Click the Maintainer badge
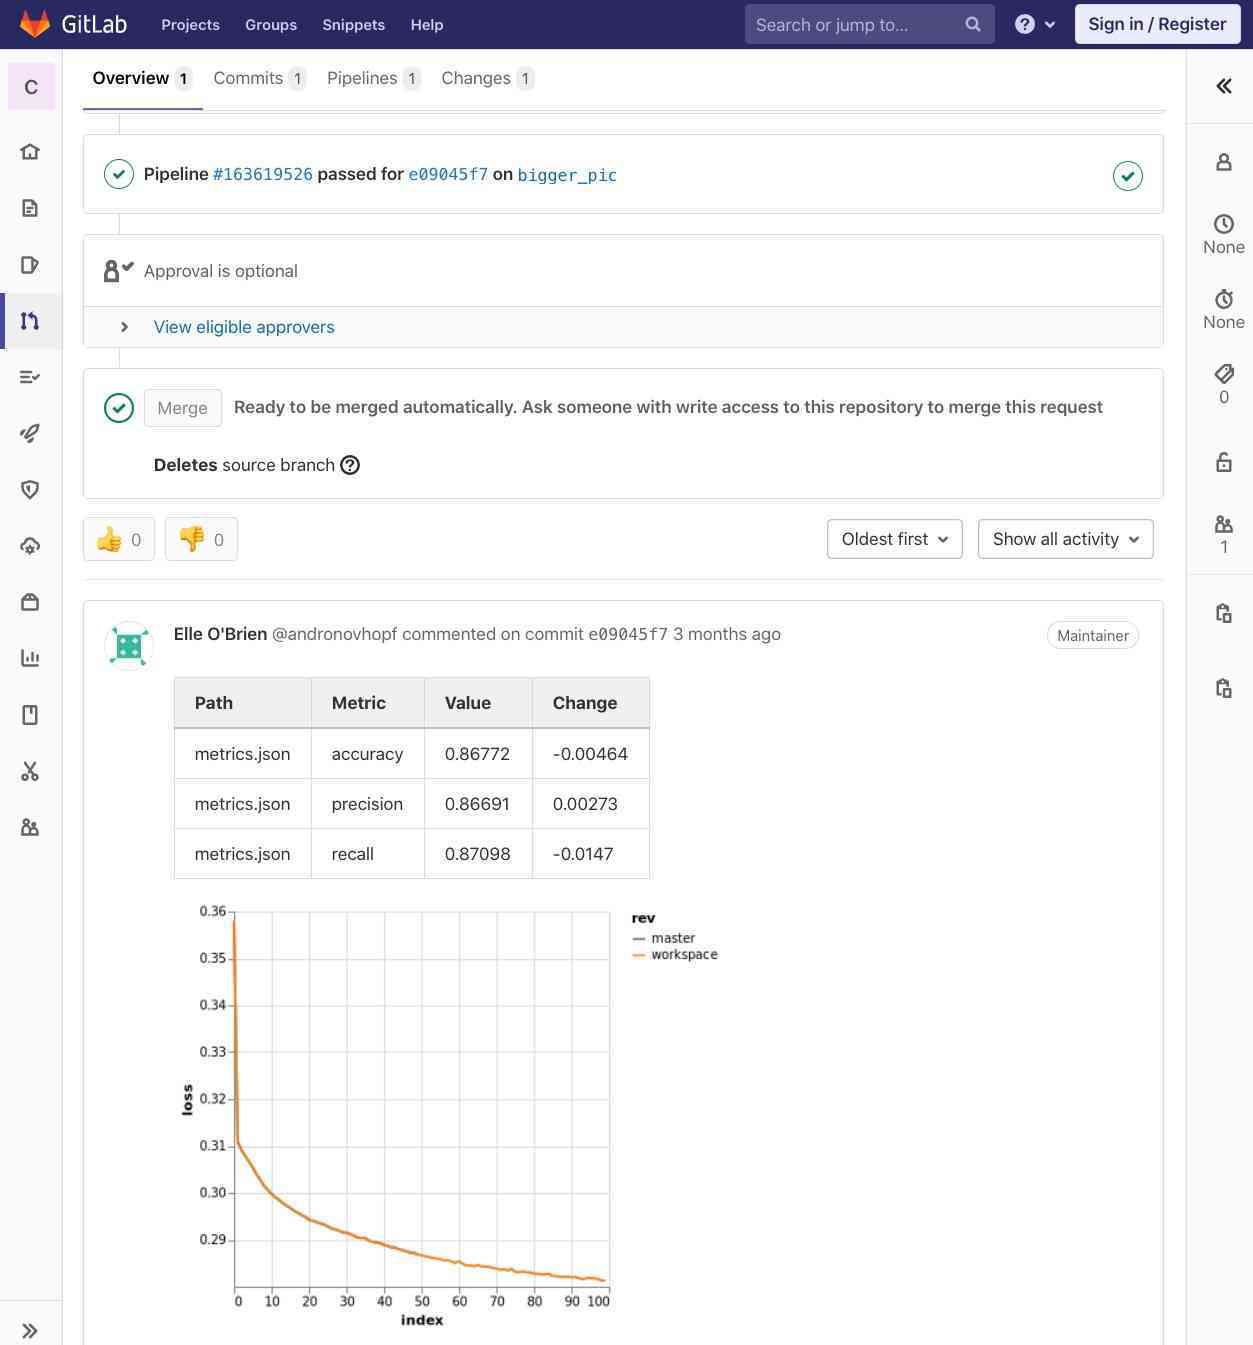The image size is (1253, 1345). 1093,635
